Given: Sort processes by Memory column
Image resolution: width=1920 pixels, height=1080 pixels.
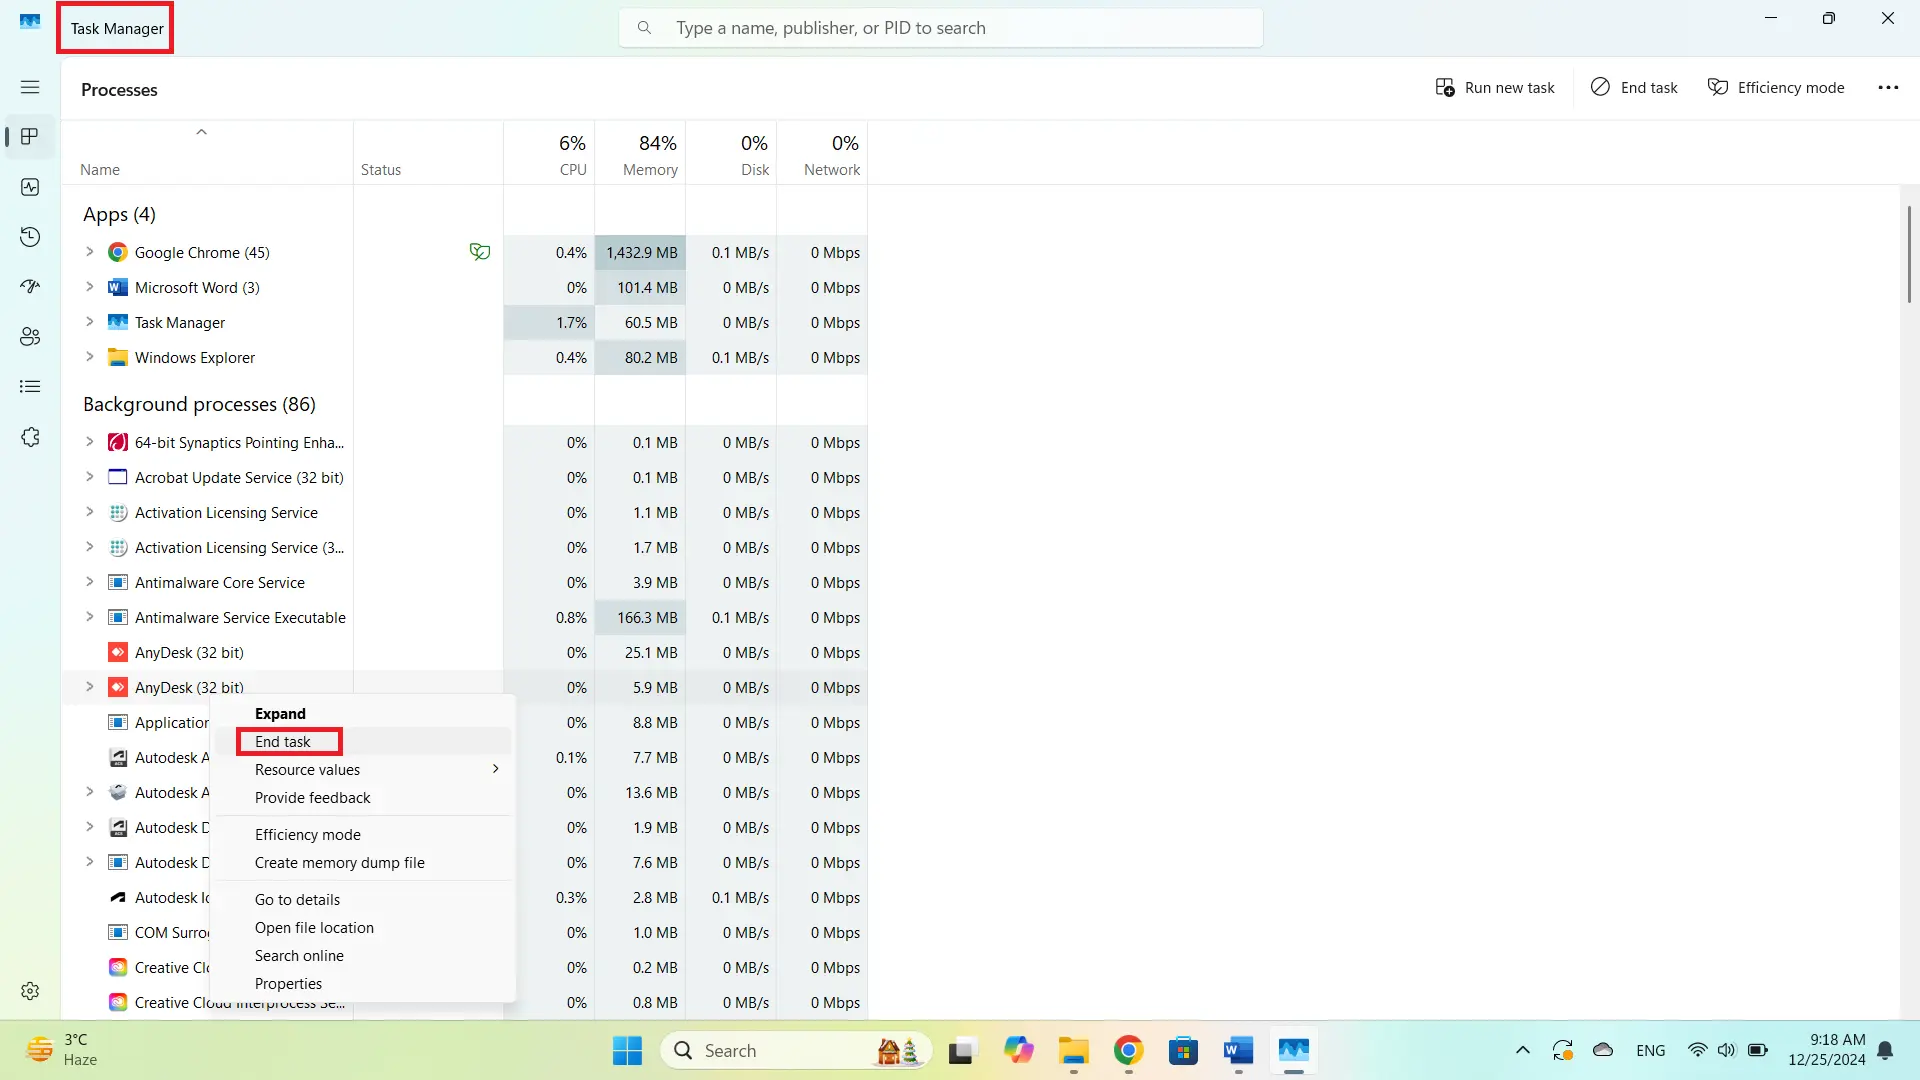Looking at the screenshot, I should tap(648, 155).
